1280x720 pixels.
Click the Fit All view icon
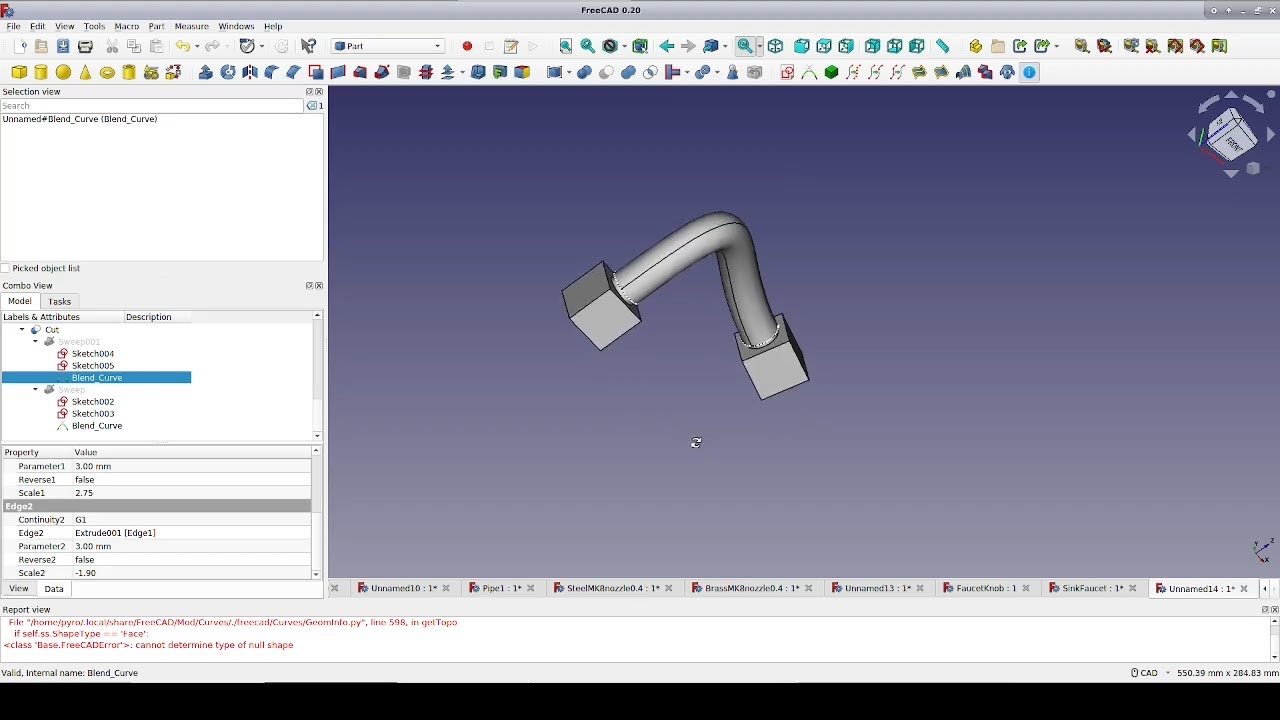coord(566,46)
